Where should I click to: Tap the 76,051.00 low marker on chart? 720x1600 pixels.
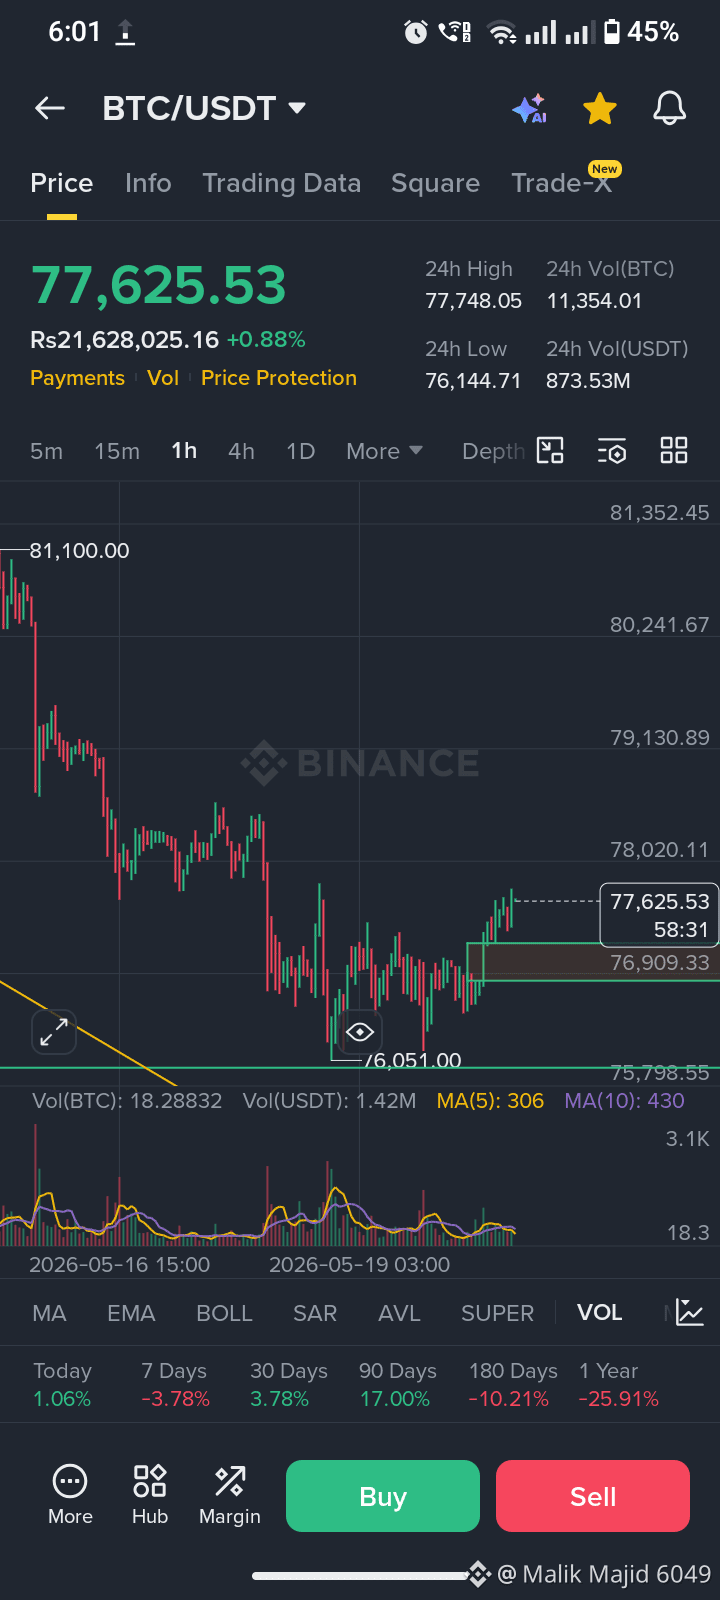(x=412, y=1060)
